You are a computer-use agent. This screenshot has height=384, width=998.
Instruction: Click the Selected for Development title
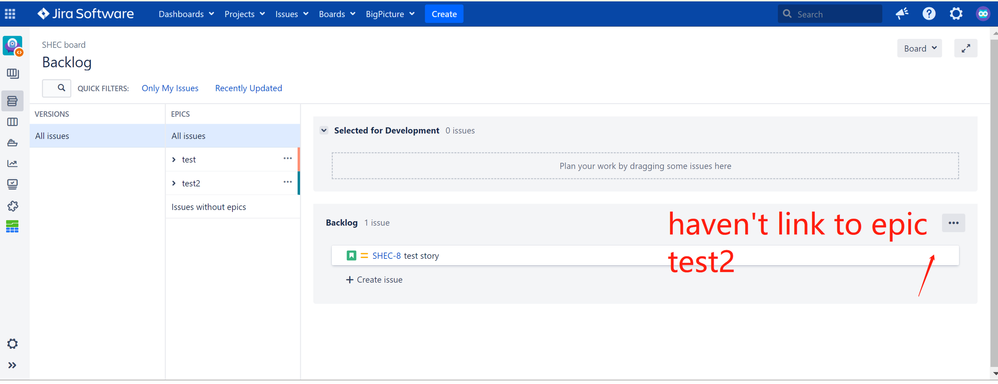pos(386,131)
